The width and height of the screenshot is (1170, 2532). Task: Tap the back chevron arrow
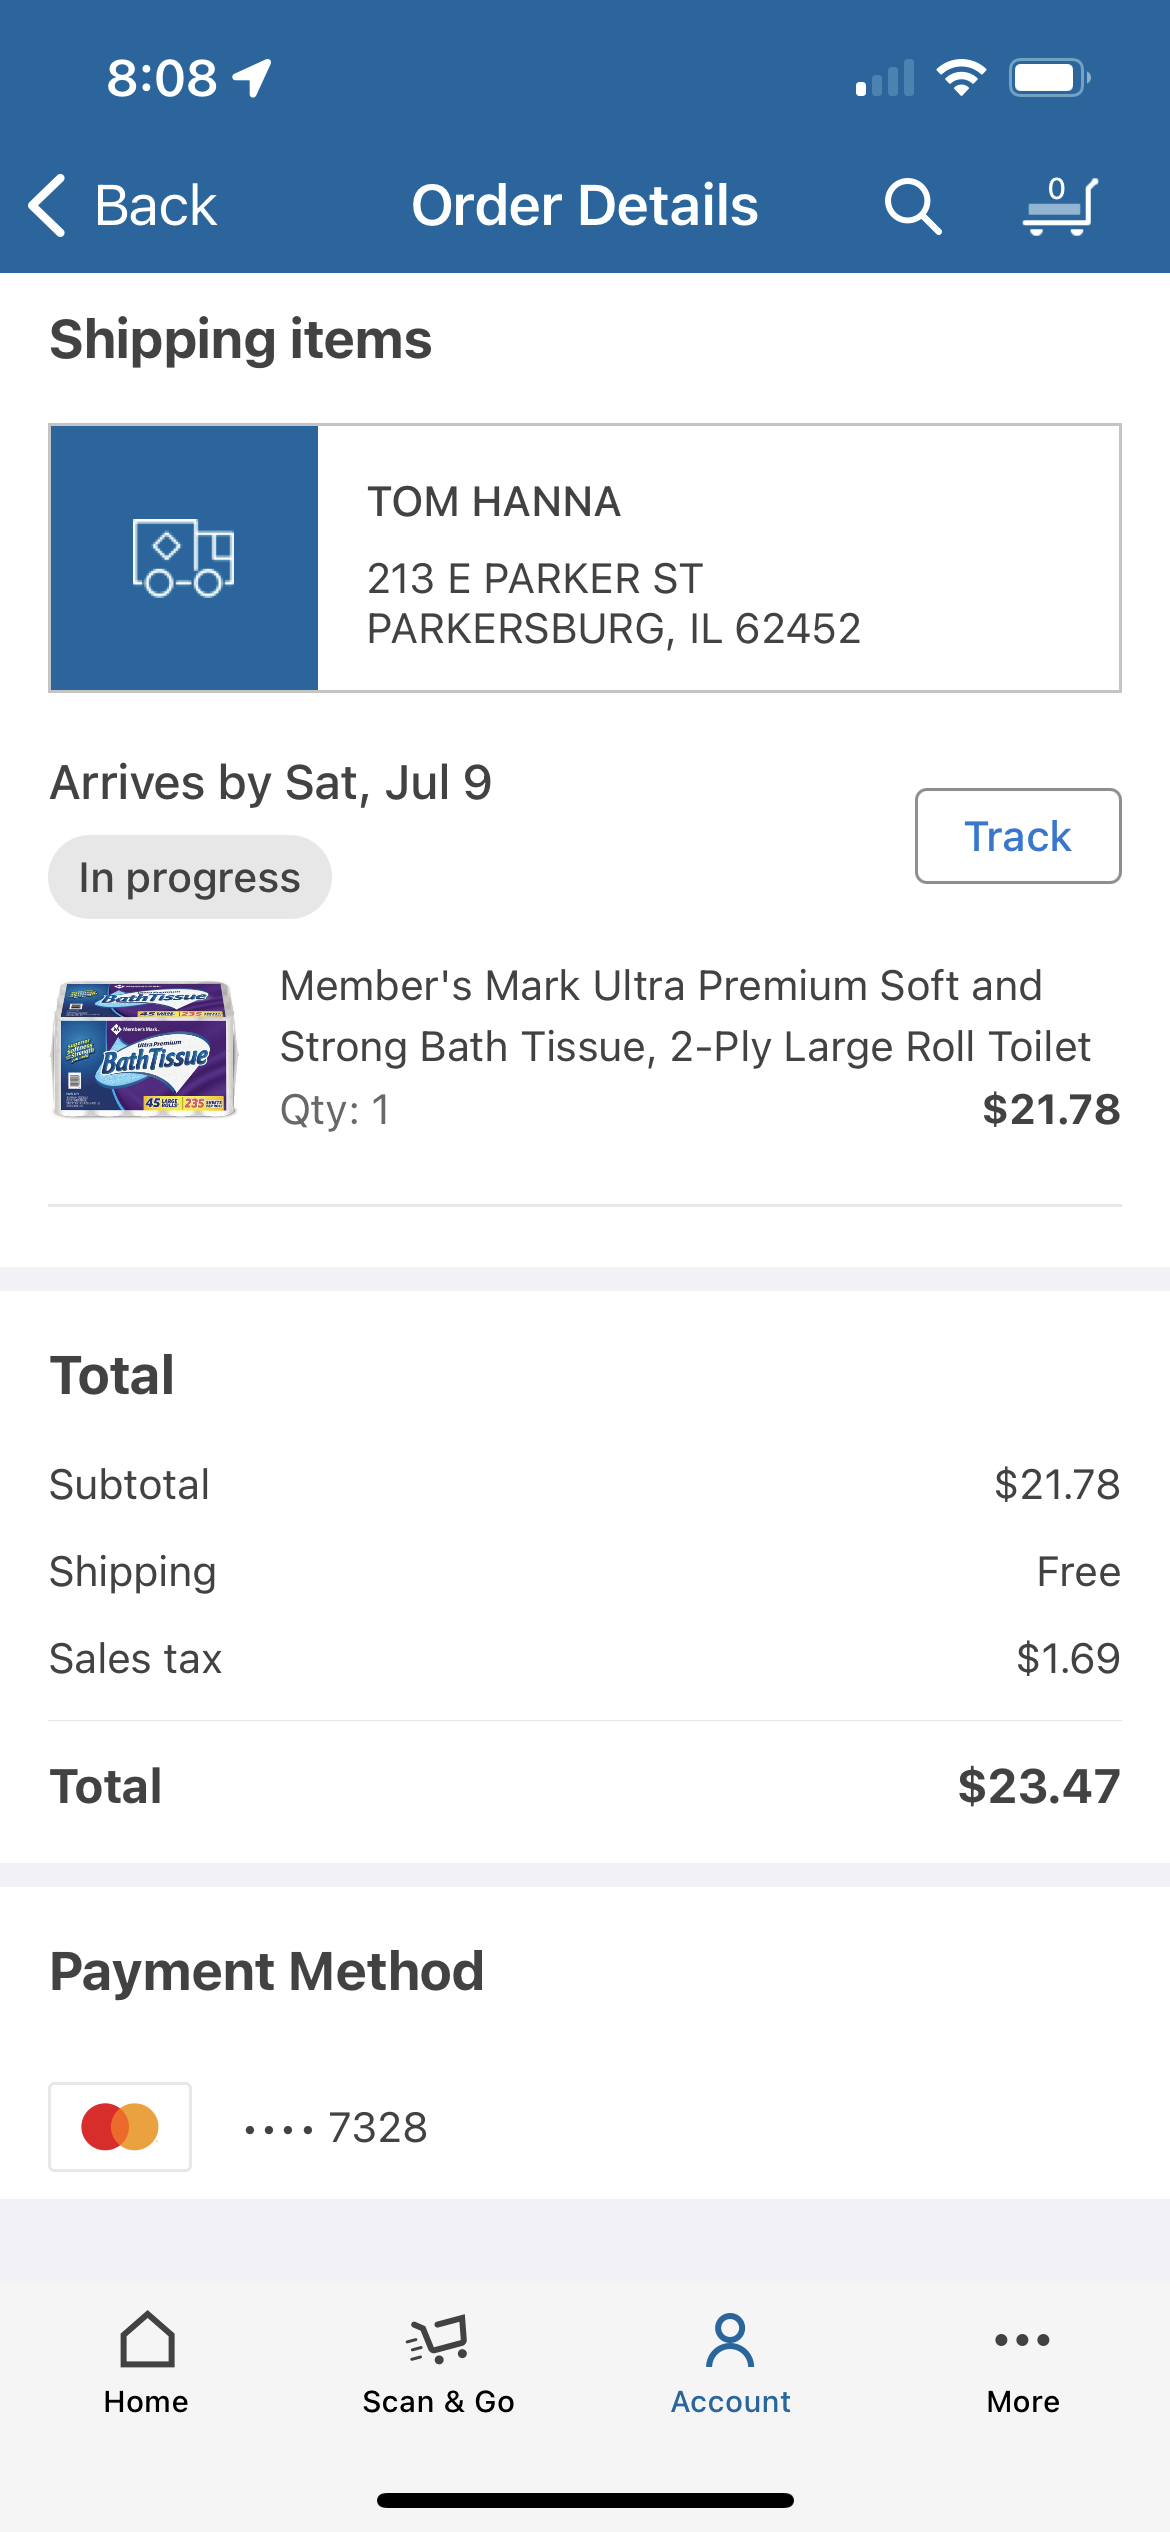click(47, 206)
